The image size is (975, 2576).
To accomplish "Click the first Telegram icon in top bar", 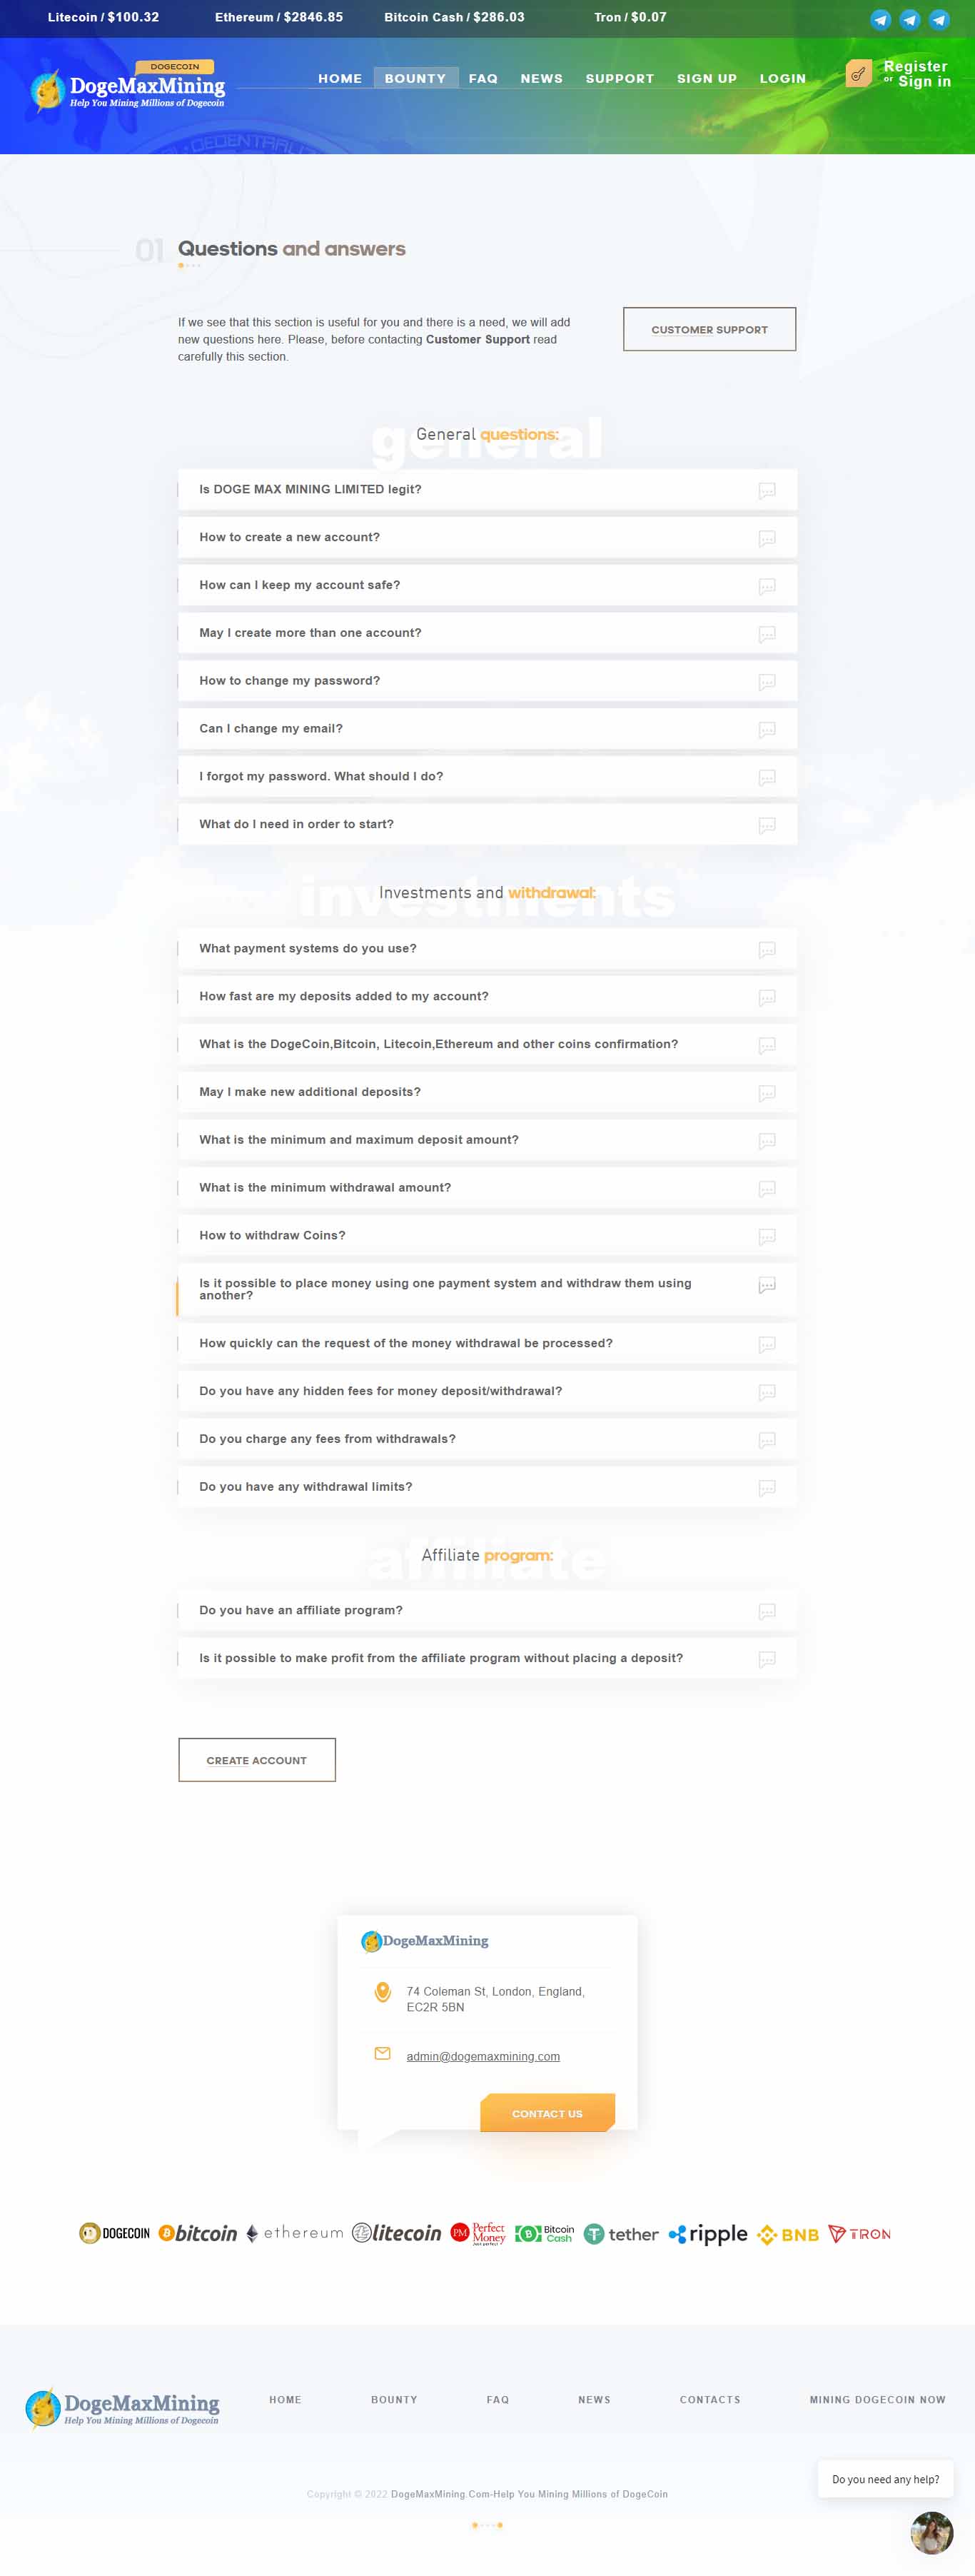I will tap(880, 19).
